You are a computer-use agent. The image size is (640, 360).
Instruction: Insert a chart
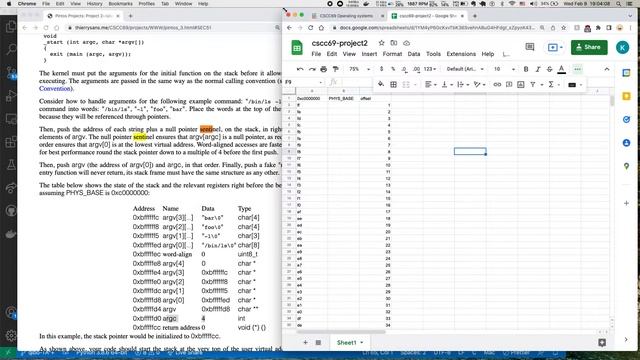[521, 84]
